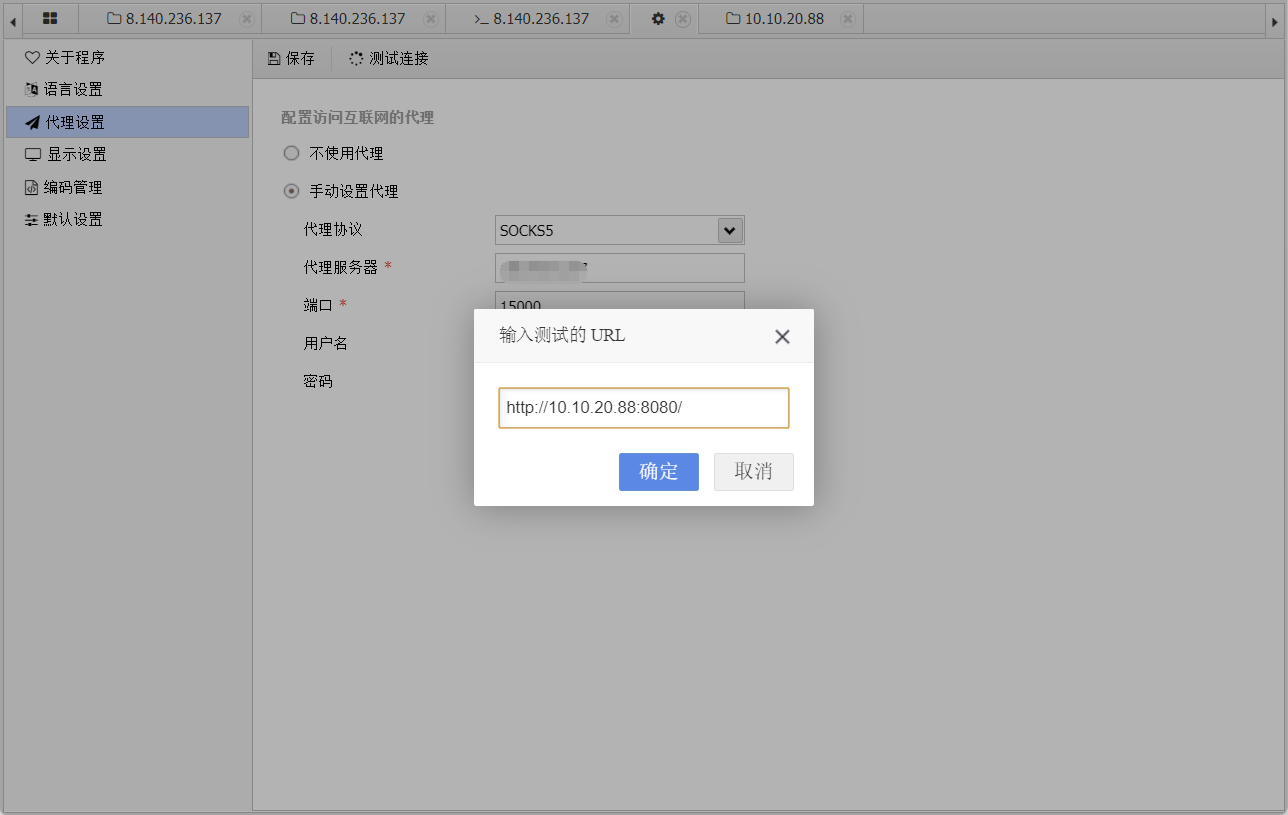Open 默认设置 via its sliders icon
The height and width of the screenshot is (815, 1288).
pyautogui.click(x=32, y=220)
